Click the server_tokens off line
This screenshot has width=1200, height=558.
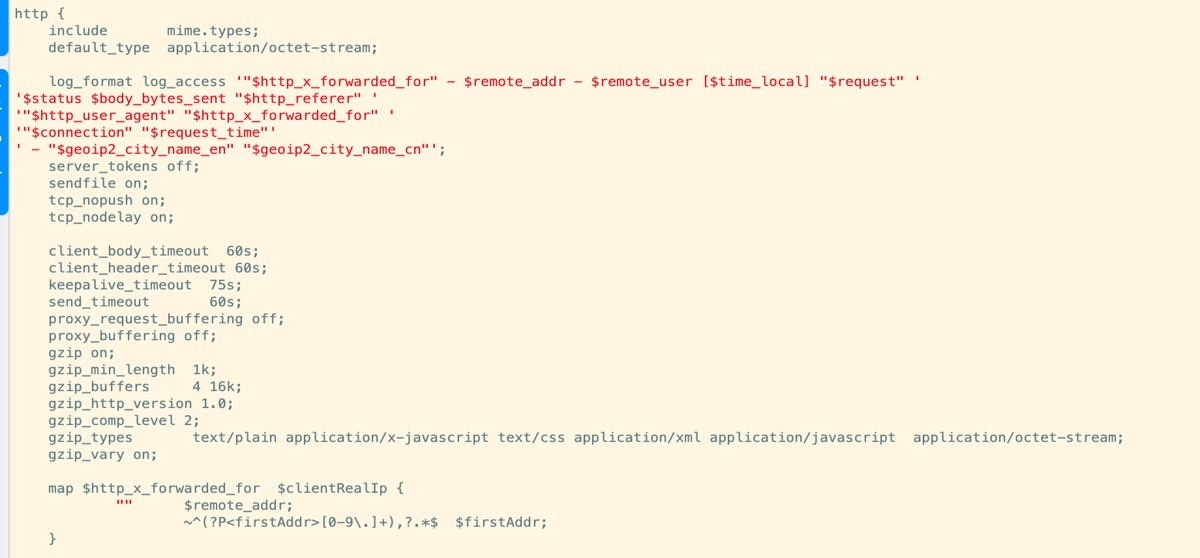(123, 166)
